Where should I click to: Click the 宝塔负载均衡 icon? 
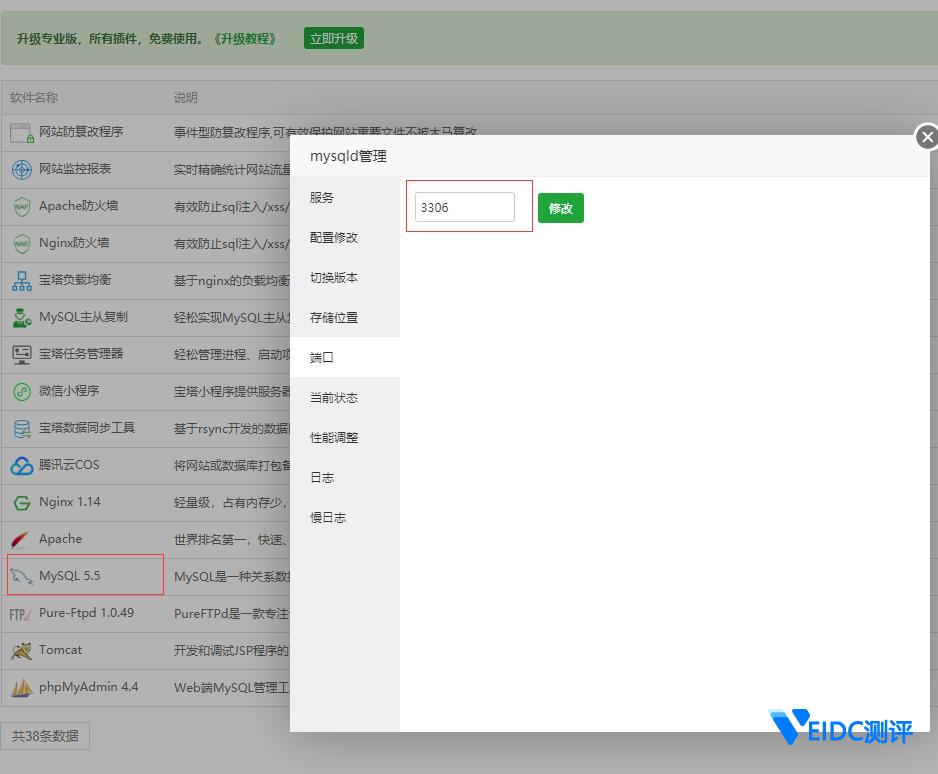pos(22,280)
